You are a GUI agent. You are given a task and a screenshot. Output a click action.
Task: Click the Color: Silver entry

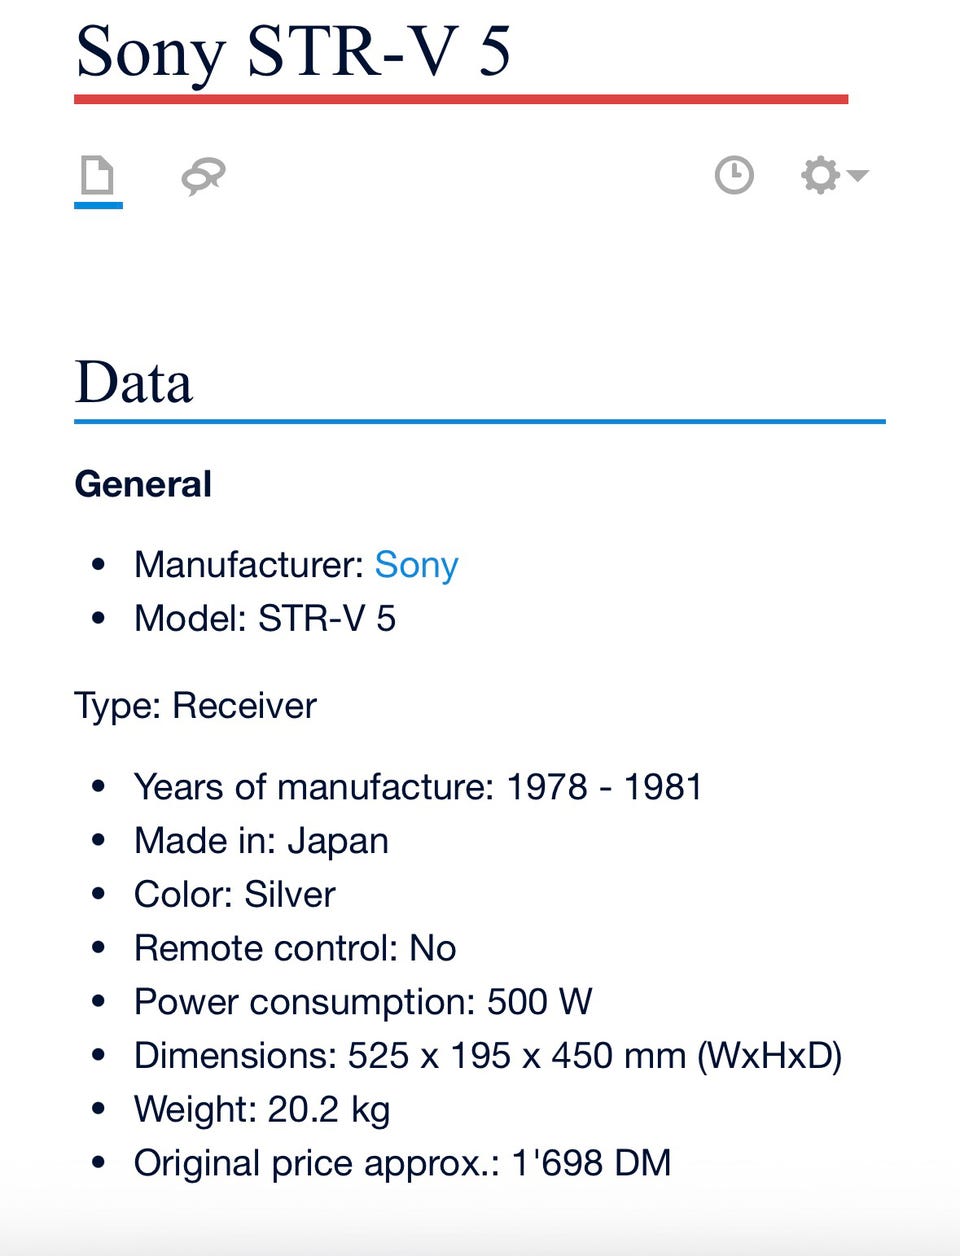pos(235,895)
